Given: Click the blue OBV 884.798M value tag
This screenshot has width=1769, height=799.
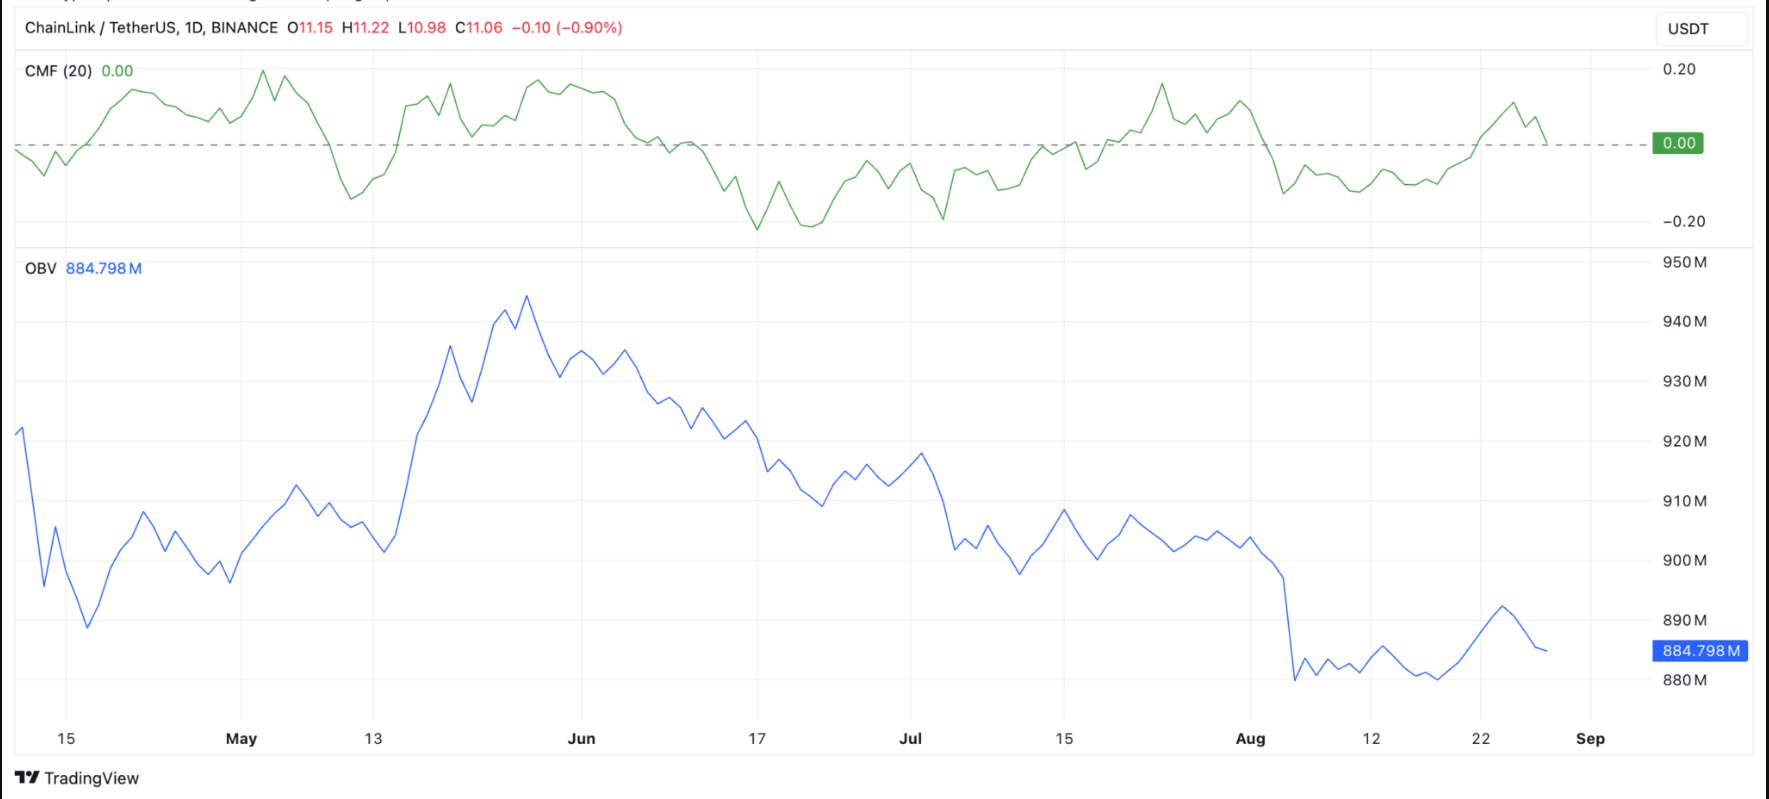Looking at the screenshot, I should coord(1700,651).
